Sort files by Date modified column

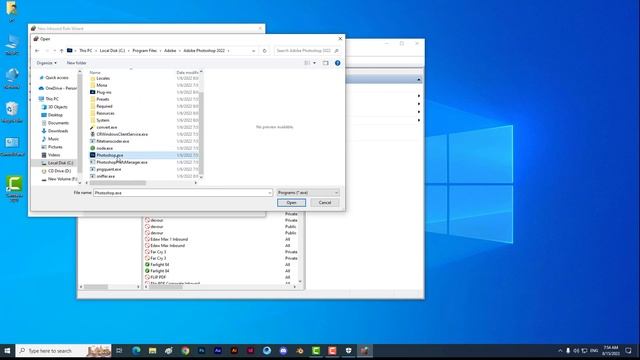(187, 72)
